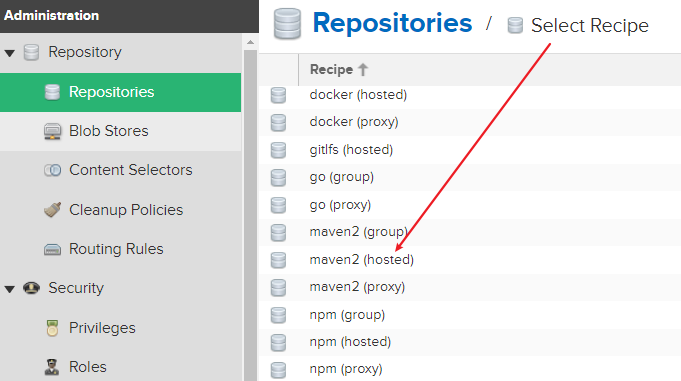
Task: Select the go (group) recipe row
Action: point(470,177)
